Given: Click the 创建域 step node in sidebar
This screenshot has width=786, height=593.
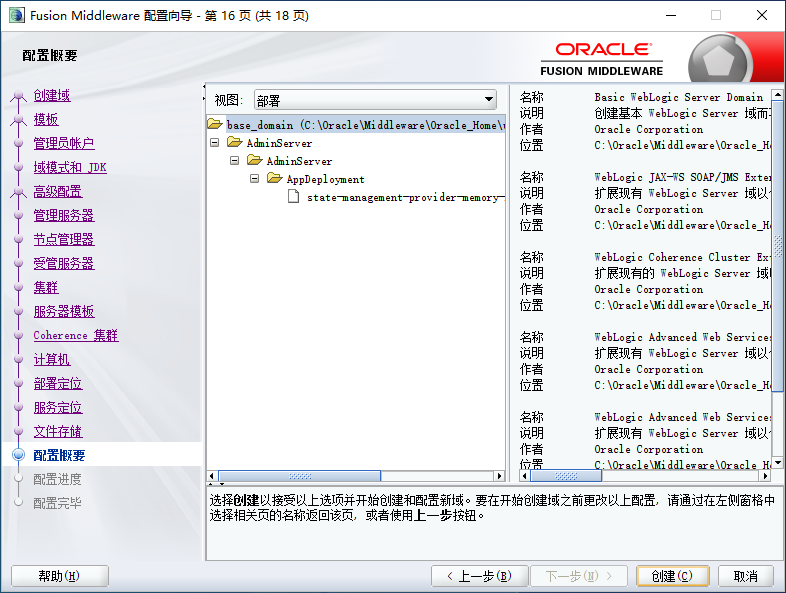Looking at the screenshot, I should click(19, 95).
